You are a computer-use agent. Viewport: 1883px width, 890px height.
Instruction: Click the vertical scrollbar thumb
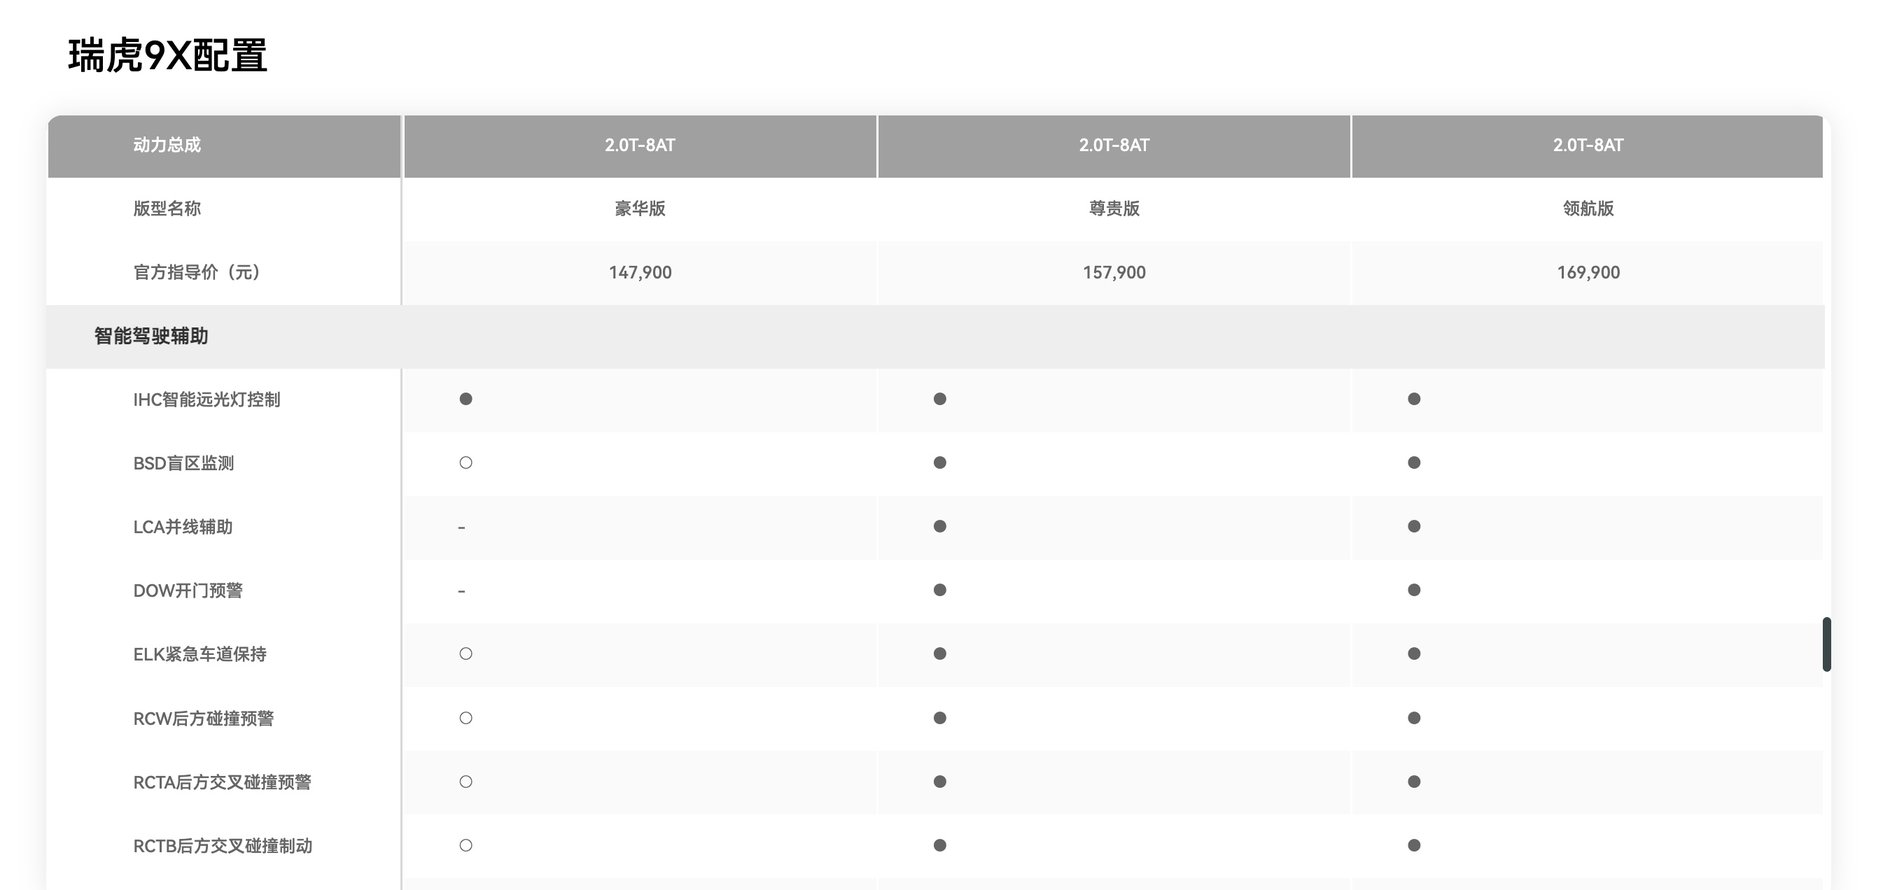tap(1826, 644)
